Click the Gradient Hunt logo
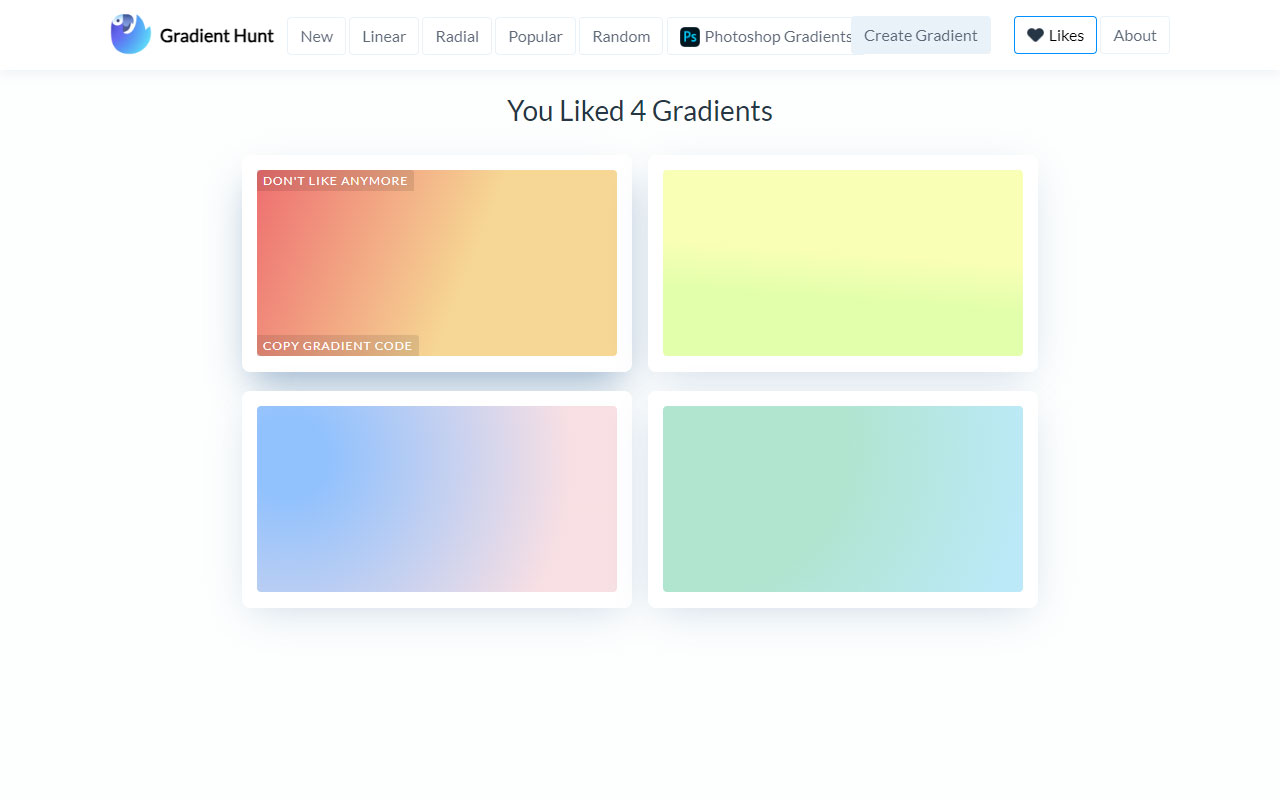The width and height of the screenshot is (1280, 800). point(130,34)
